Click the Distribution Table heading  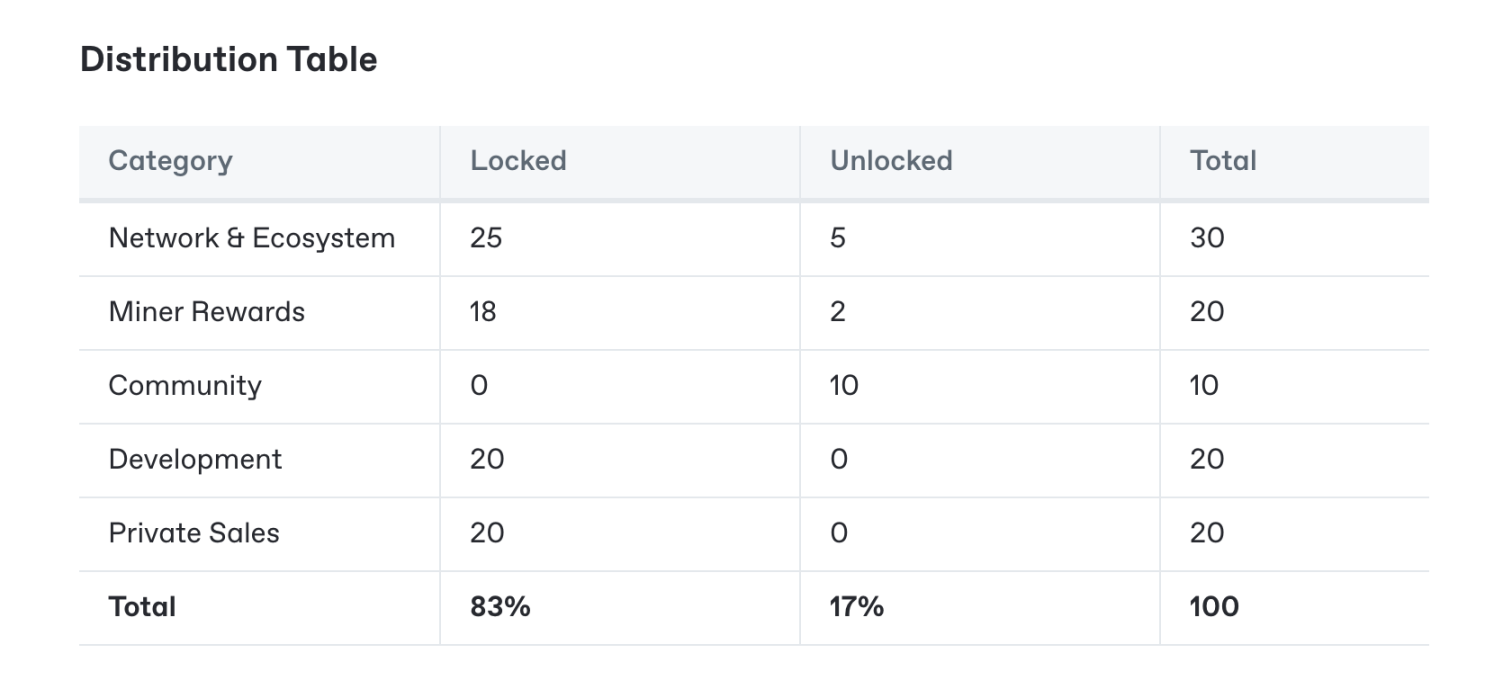click(x=228, y=60)
